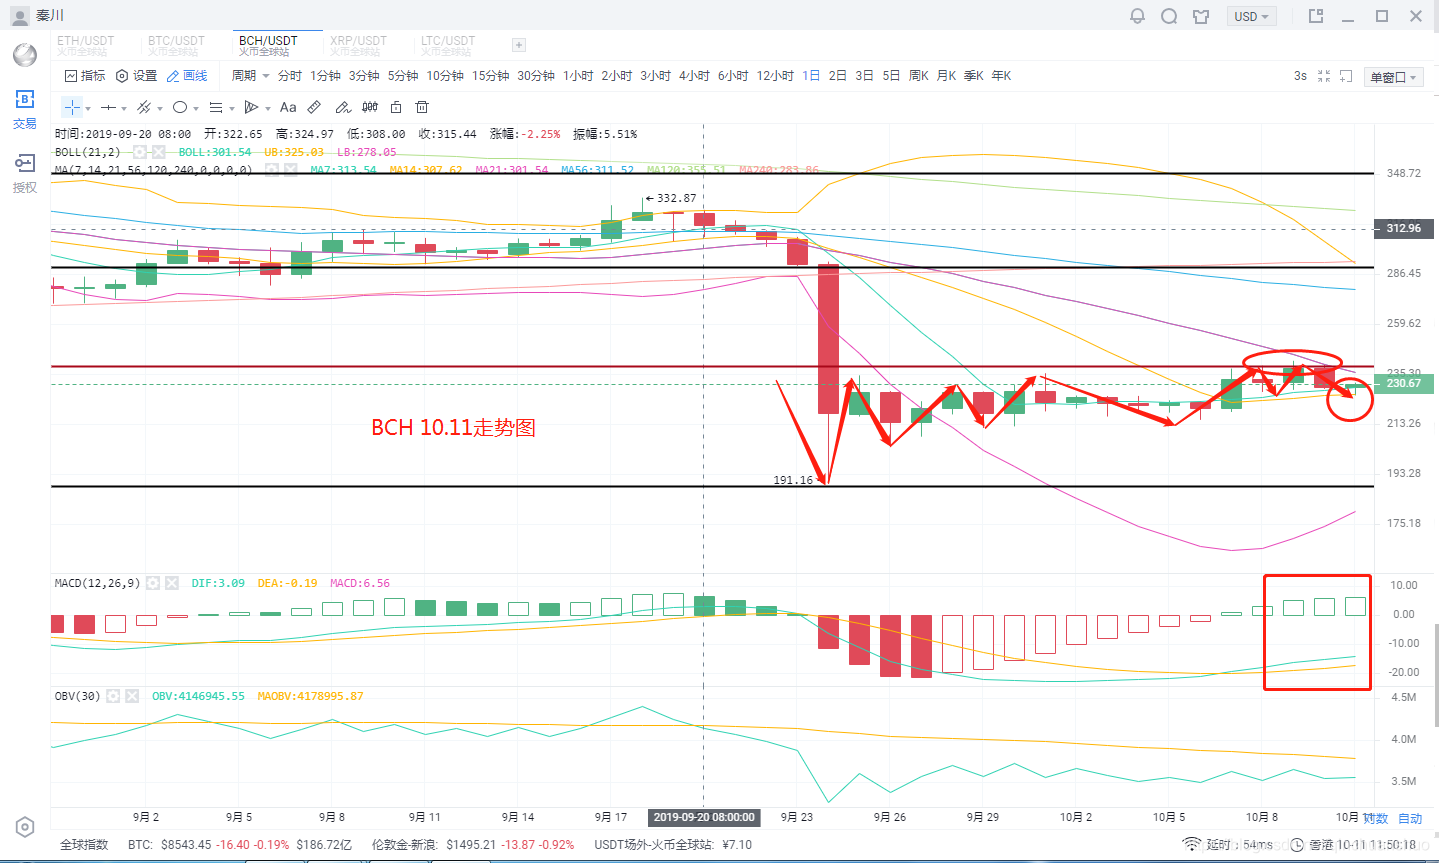Switch to the ETH/USDT tab
This screenshot has width=1439, height=863.
click(86, 45)
